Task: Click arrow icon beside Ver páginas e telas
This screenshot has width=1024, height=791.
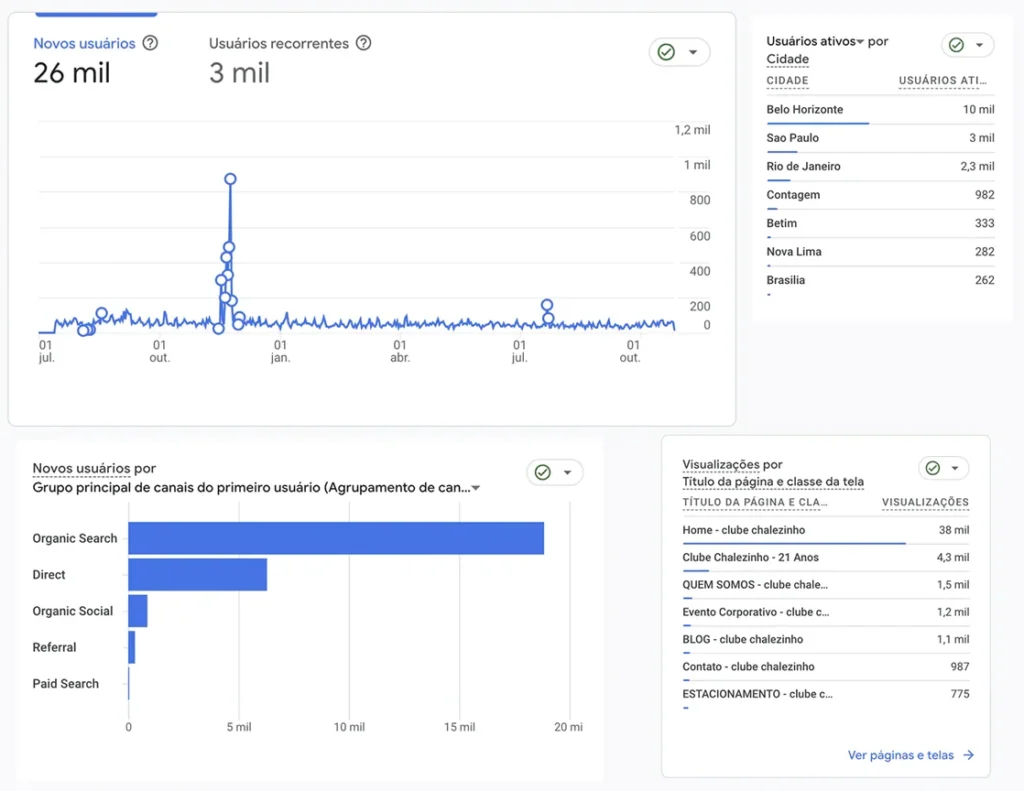Action: pyautogui.click(x=968, y=755)
